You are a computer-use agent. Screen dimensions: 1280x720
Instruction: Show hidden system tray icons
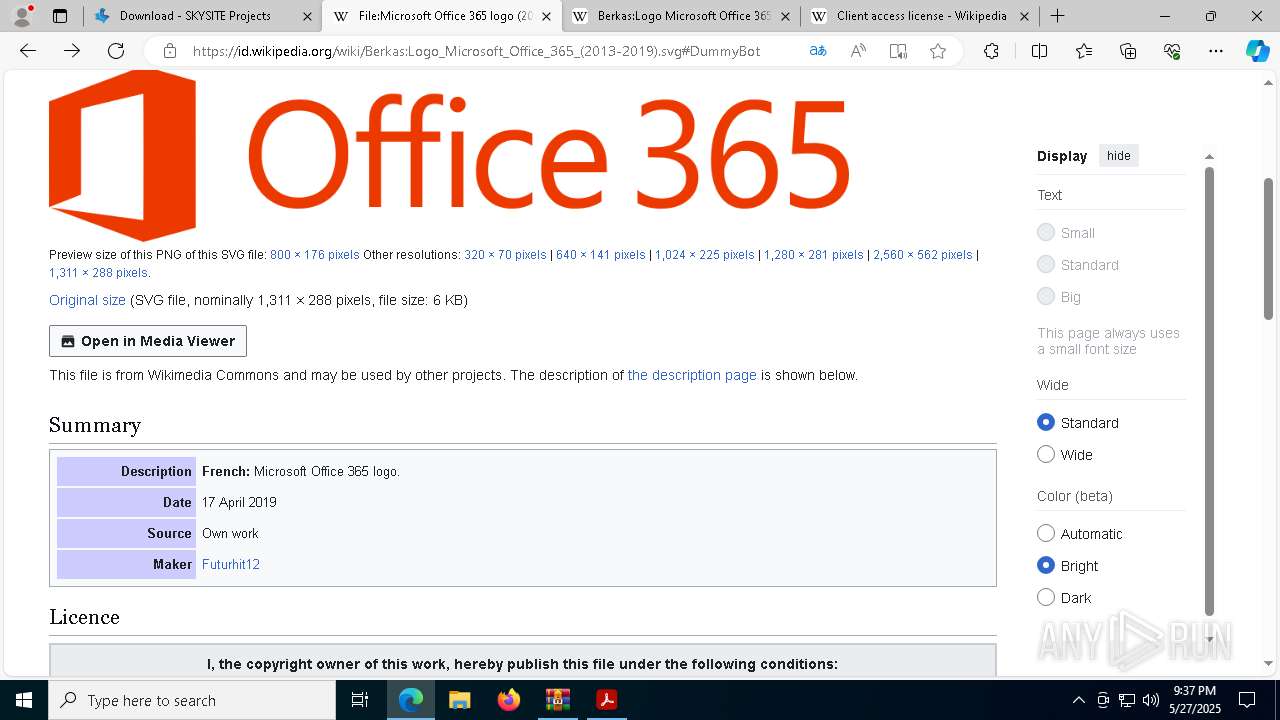click(1078, 700)
